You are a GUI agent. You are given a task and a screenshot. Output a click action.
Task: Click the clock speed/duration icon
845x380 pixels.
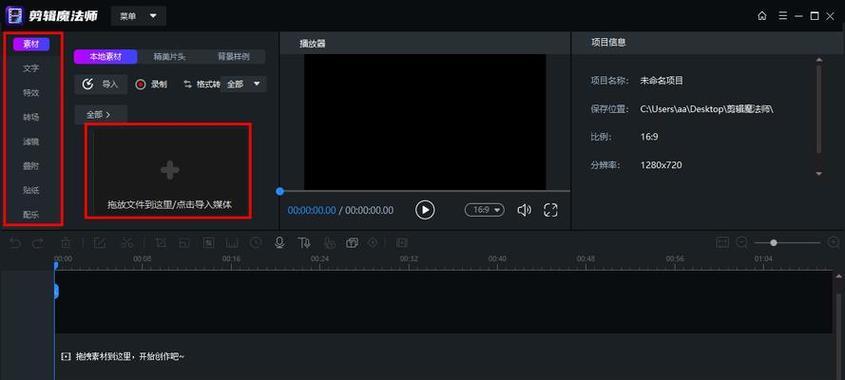tap(255, 243)
